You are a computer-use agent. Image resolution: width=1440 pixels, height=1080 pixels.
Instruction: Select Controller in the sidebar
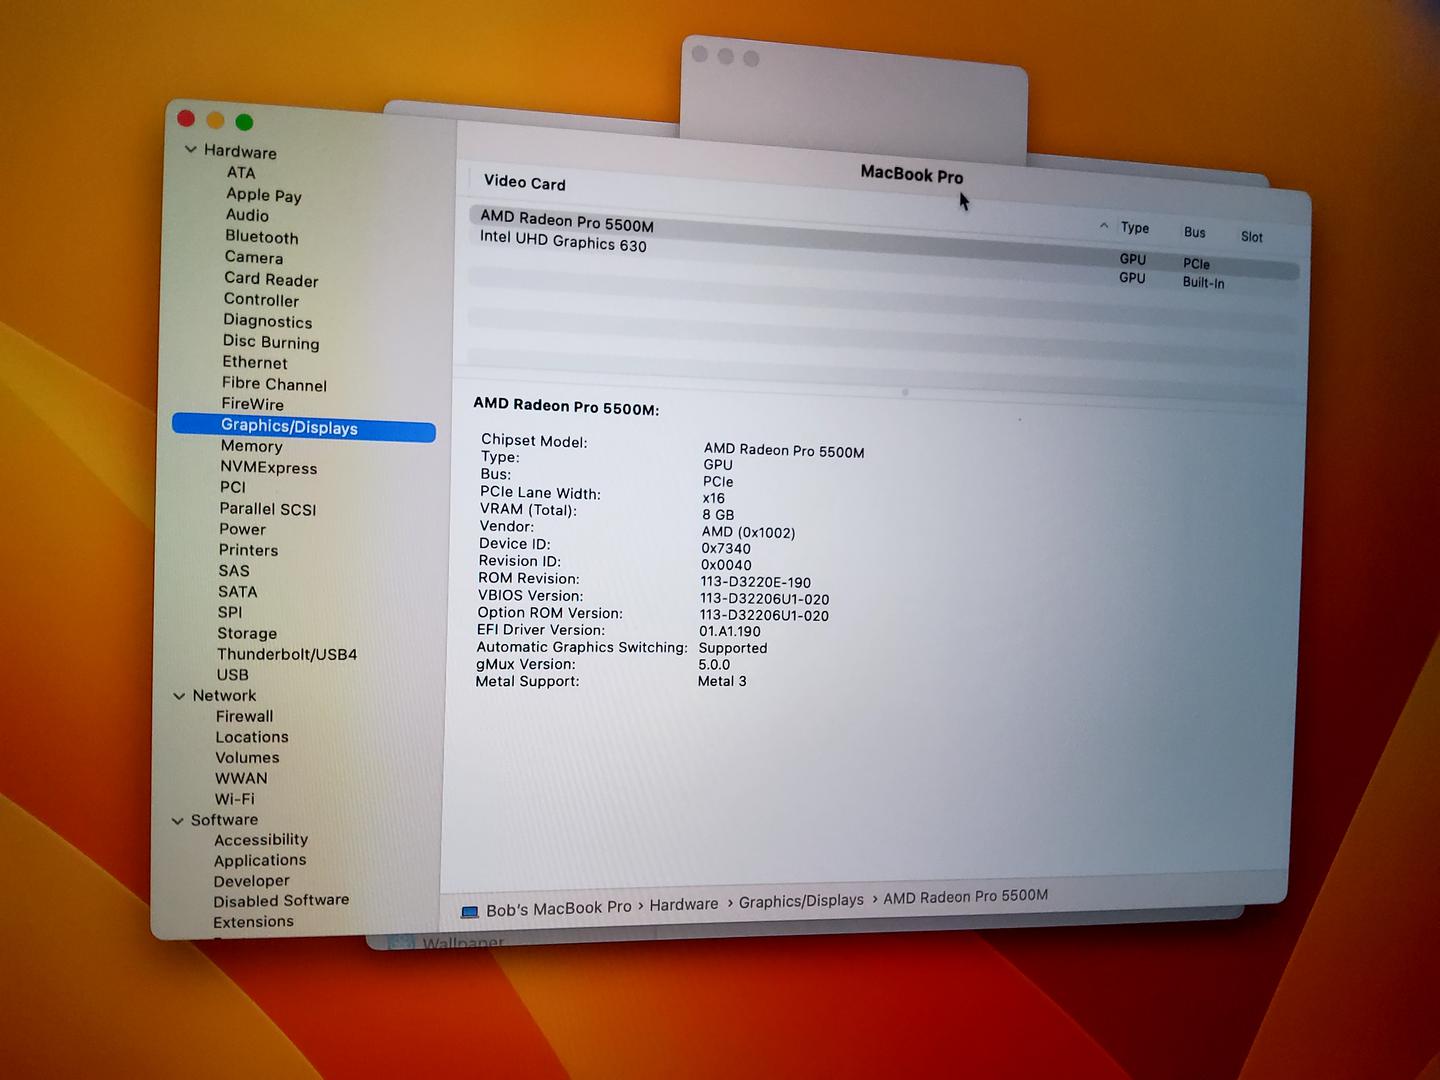[x=261, y=300]
